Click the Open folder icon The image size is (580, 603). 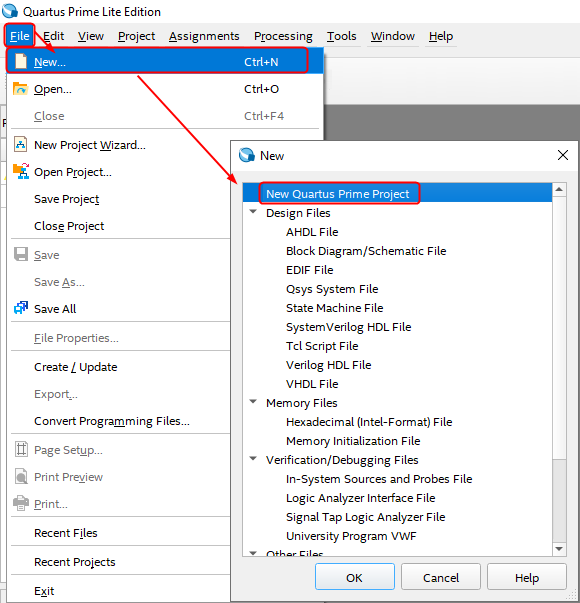click(x=20, y=89)
